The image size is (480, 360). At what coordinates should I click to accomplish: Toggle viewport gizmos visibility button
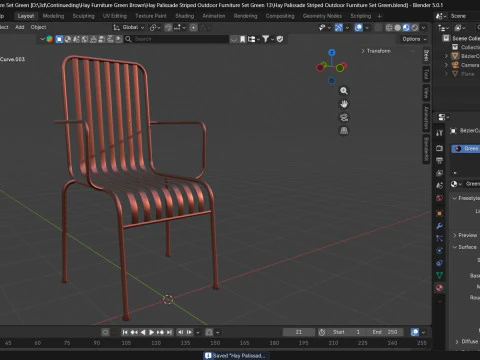click(339, 28)
